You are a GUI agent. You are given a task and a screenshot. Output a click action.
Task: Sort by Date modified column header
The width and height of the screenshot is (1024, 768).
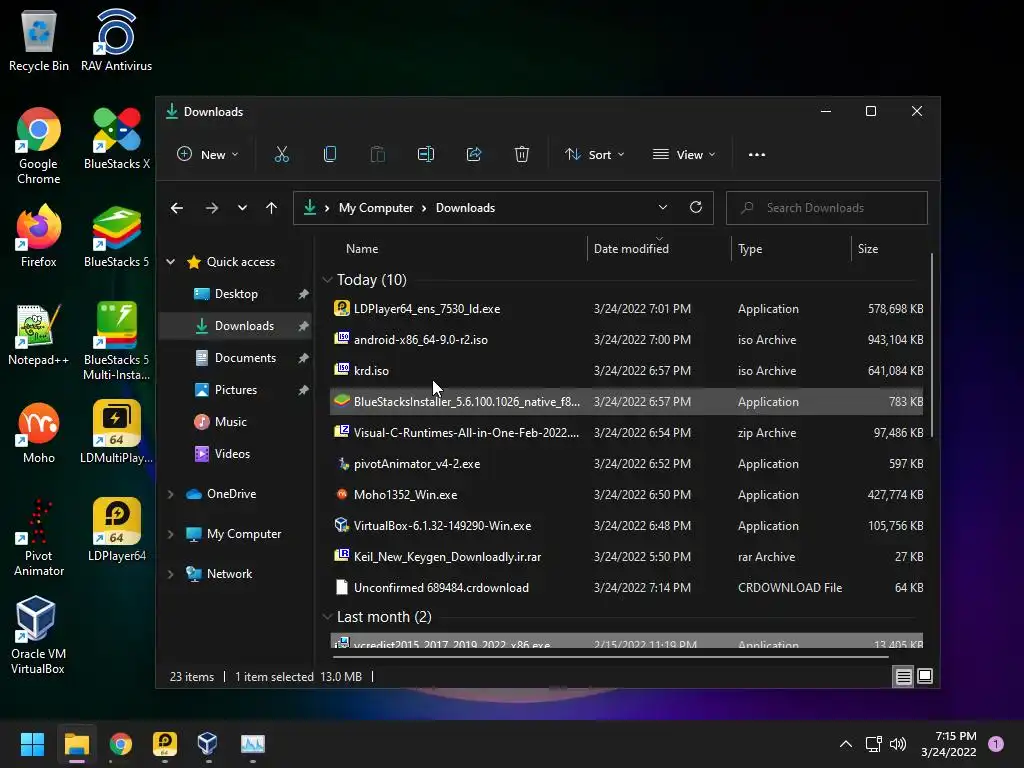pyautogui.click(x=631, y=249)
